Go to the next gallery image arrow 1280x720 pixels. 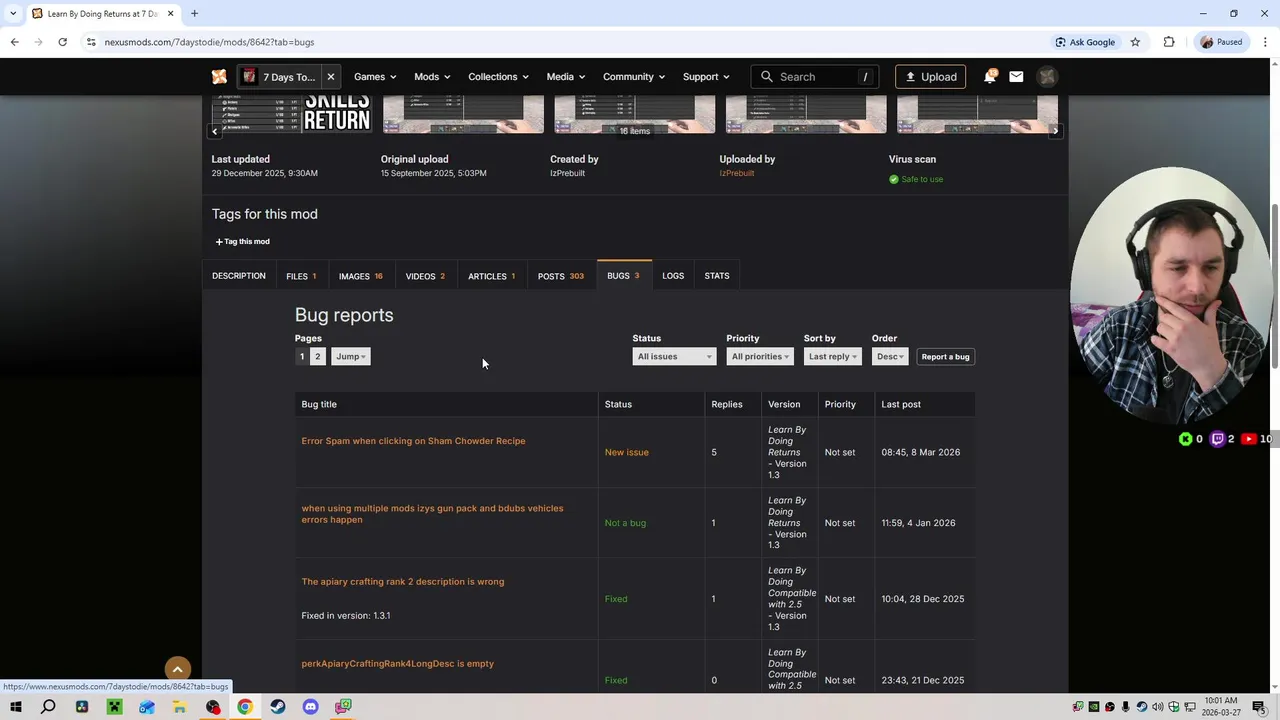tap(1055, 131)
